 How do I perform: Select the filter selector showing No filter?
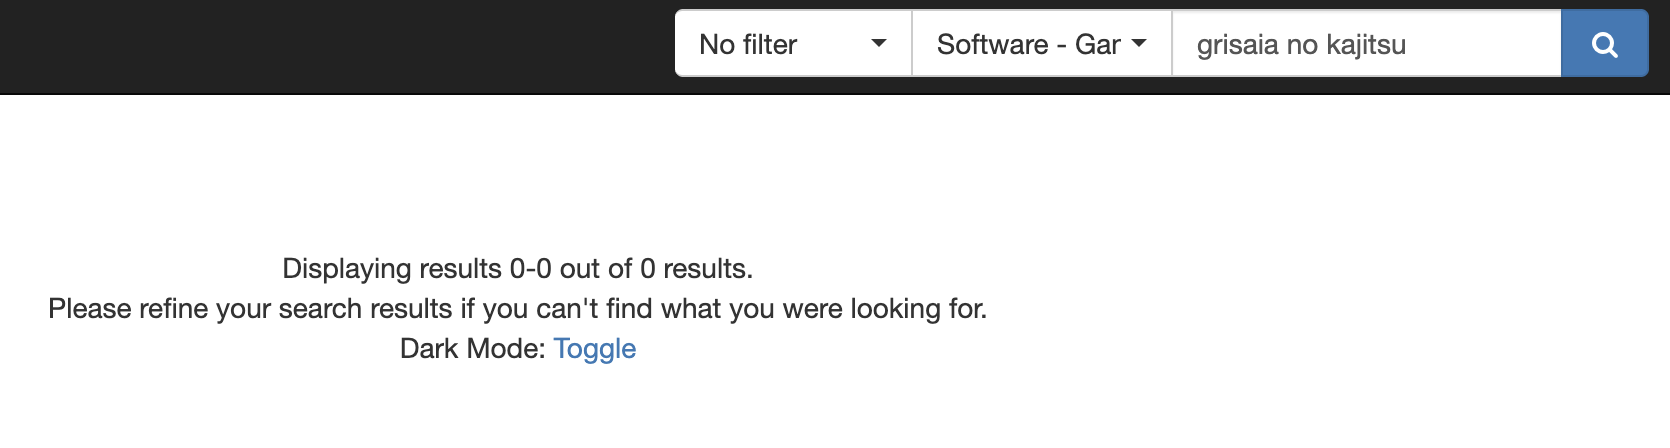click(793, 44)
